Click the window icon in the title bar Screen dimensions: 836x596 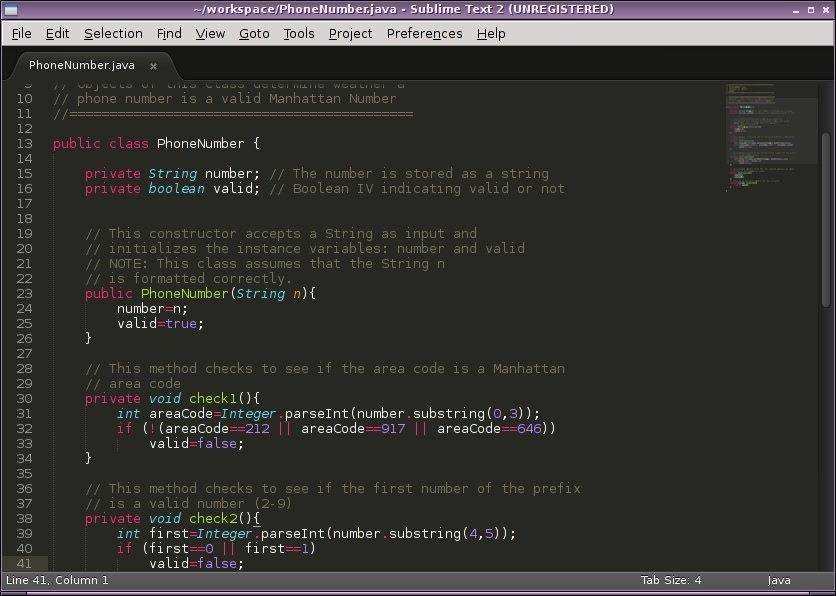pyautogui.click(x=10, y=9)
